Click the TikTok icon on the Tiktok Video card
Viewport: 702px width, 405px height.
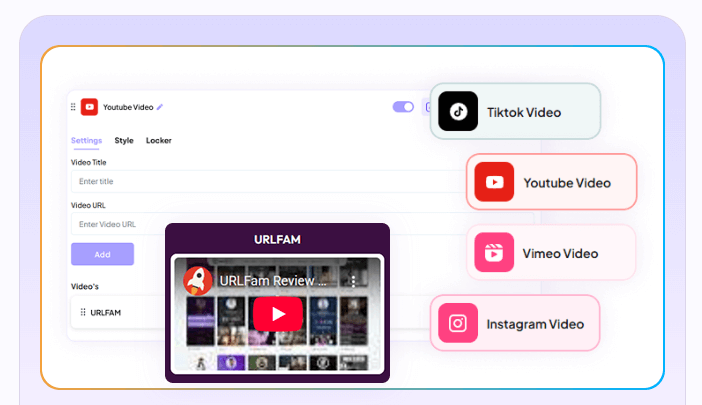click(458, 111)
